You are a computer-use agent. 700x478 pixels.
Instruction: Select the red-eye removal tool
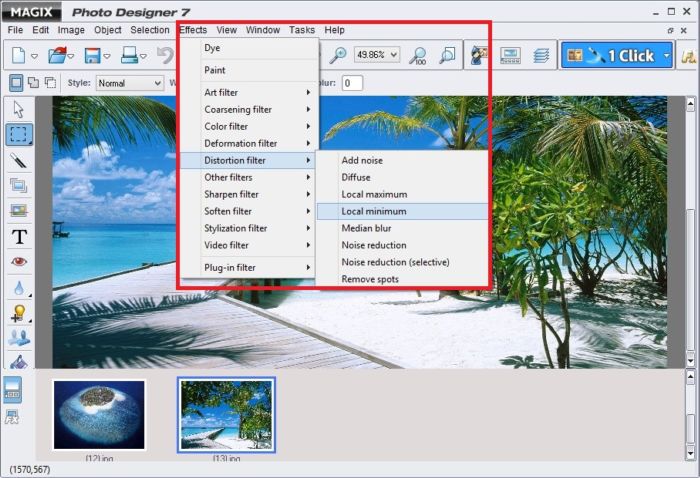pos(18,262)
